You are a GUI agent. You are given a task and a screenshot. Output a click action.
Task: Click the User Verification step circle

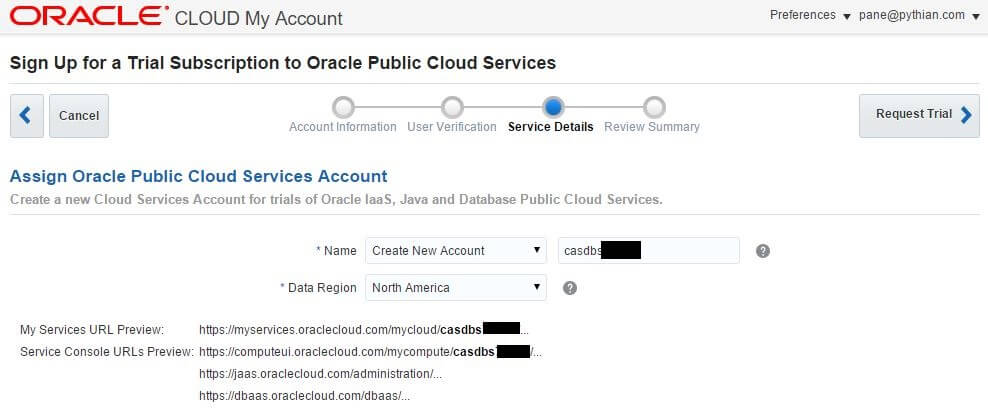[x=452, y=107]
